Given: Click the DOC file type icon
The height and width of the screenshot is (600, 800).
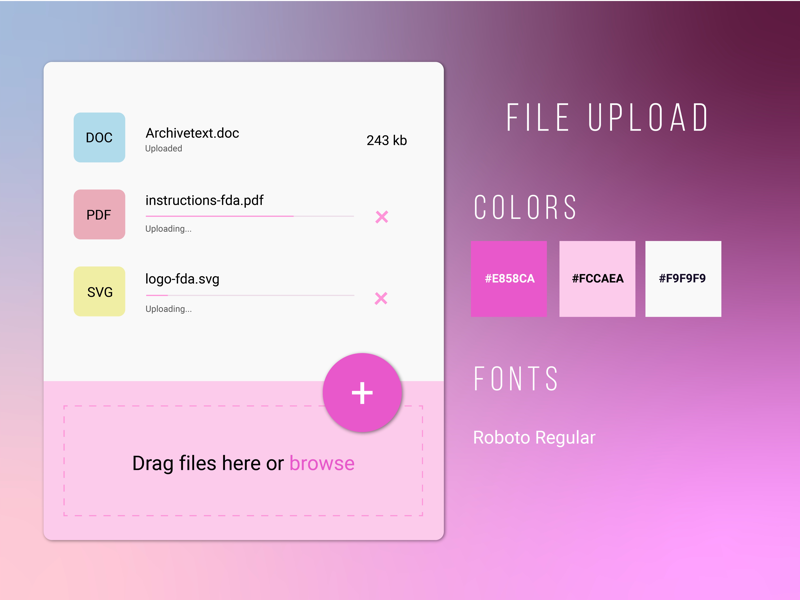Looking at the screenshot, I should [x=97, y=137].
